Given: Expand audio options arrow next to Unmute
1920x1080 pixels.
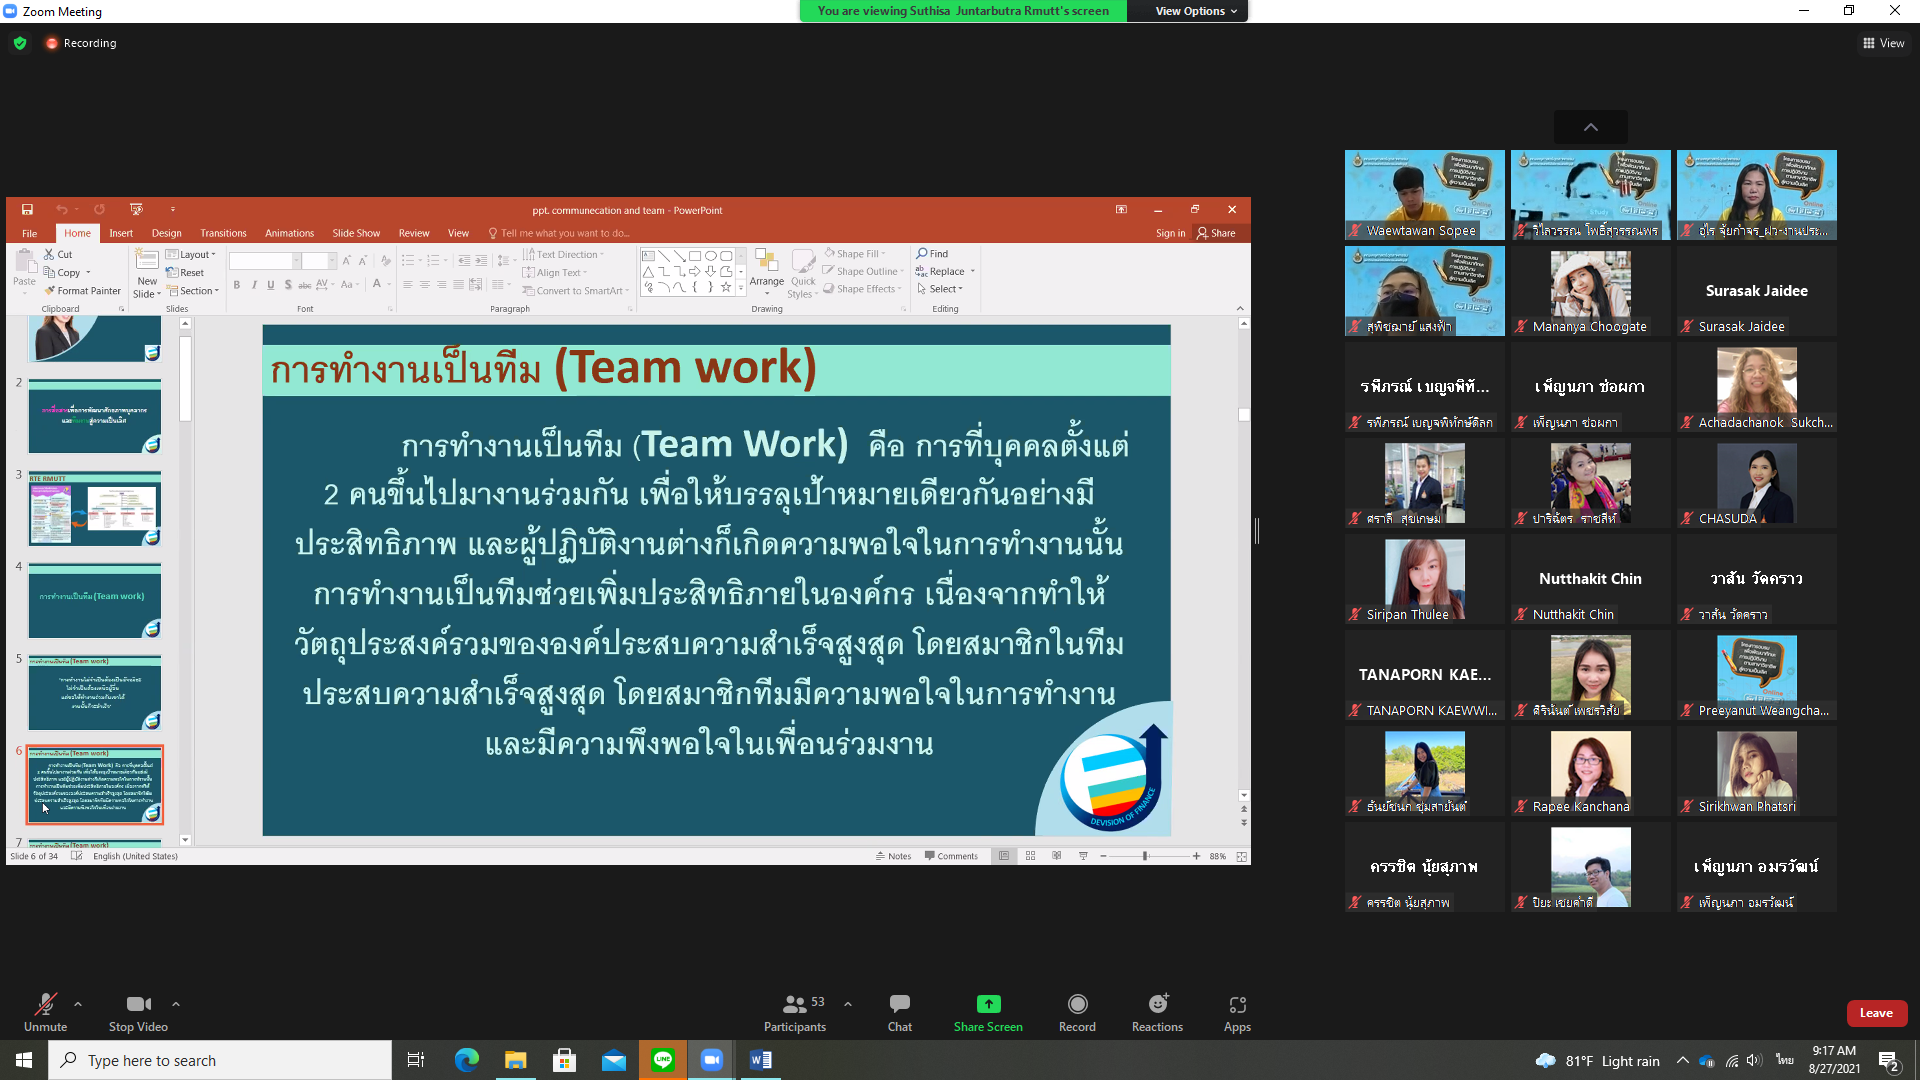Looking at the screenshot, I should tap(78, 1003).
